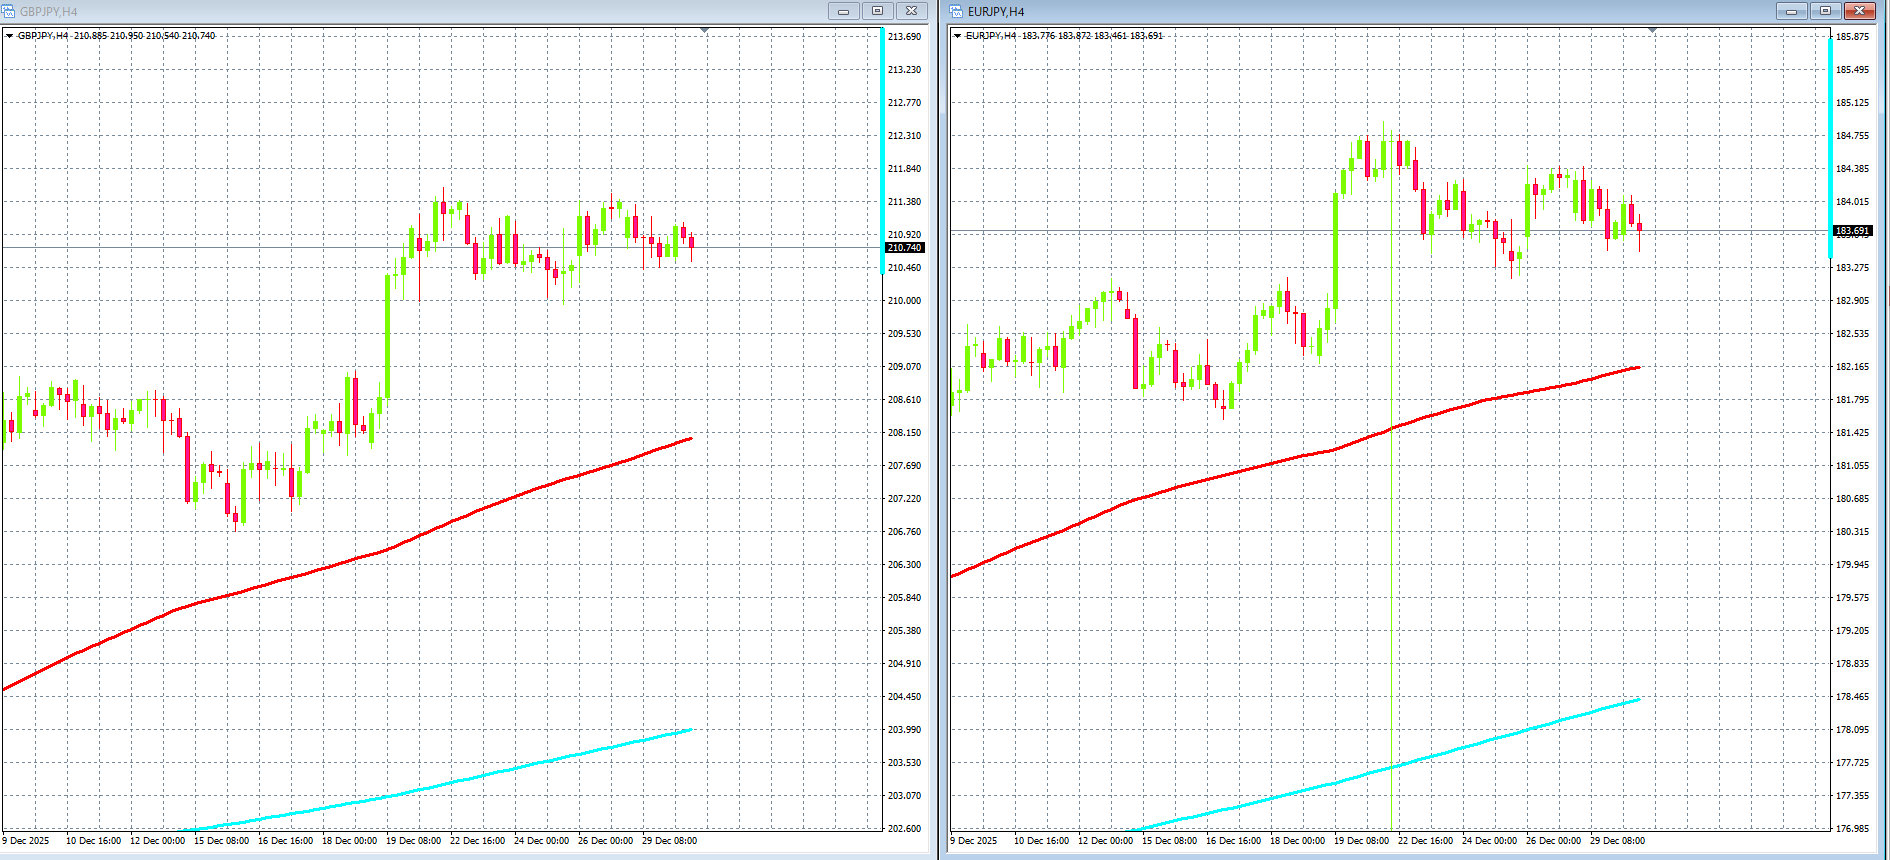Minimize the EURJPY,H4 chart window
Viewport: 1890px width, 860px height.
click(1791, 11)
